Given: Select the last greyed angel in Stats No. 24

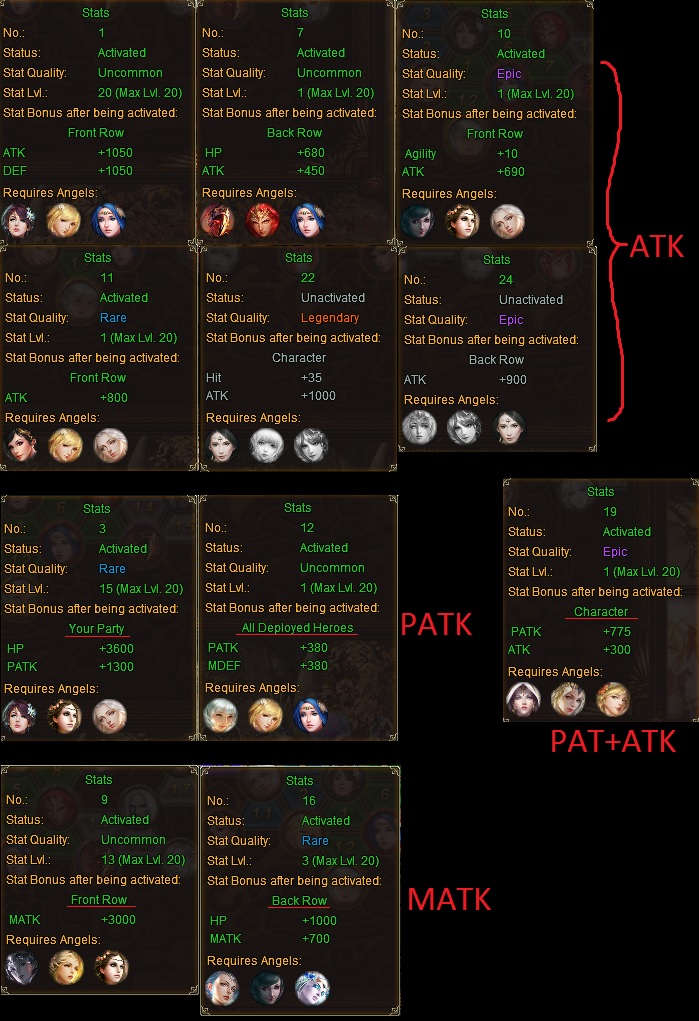Looking at the screenshot, I should coord(509,427).
